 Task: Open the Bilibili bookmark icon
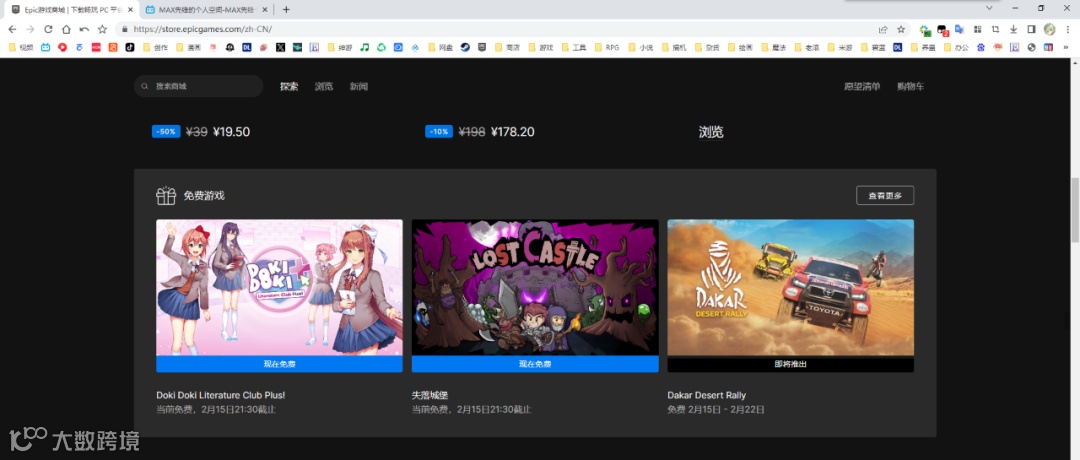(x=45, y=48)
